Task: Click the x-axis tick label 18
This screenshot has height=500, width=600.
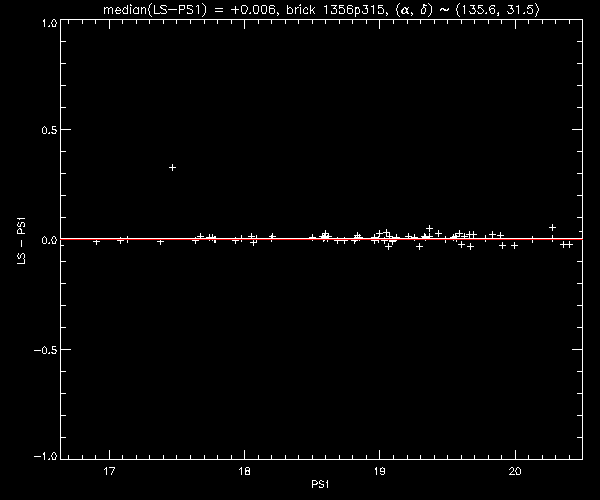Action: click(x=245, y=471)
